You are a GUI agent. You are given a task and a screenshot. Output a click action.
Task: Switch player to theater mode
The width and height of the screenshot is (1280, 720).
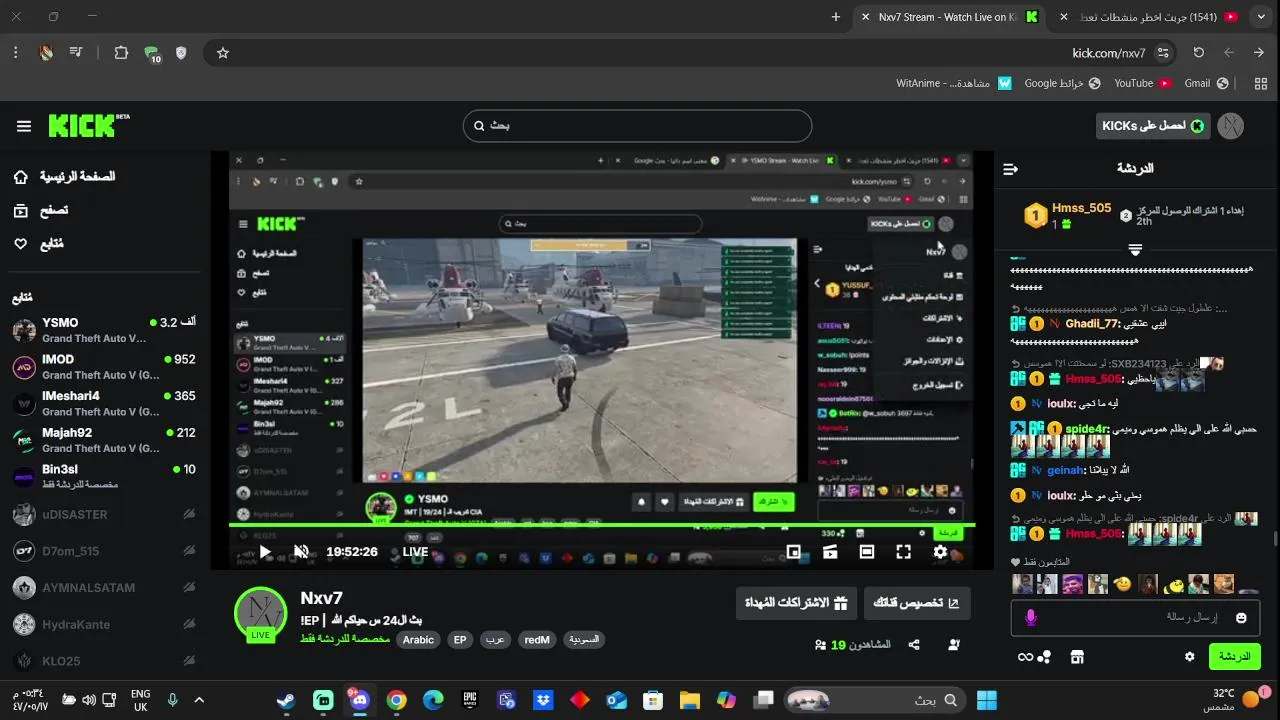867,552
